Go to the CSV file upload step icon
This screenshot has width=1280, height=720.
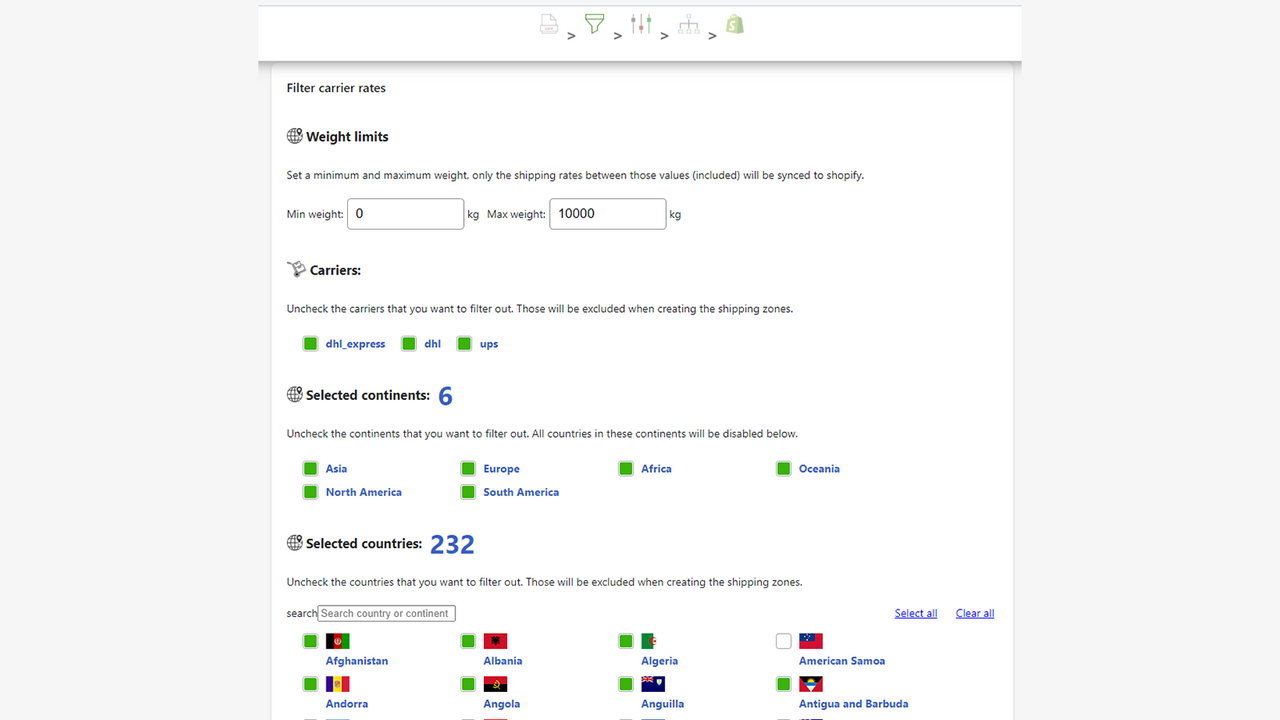(x=548, y=24)
